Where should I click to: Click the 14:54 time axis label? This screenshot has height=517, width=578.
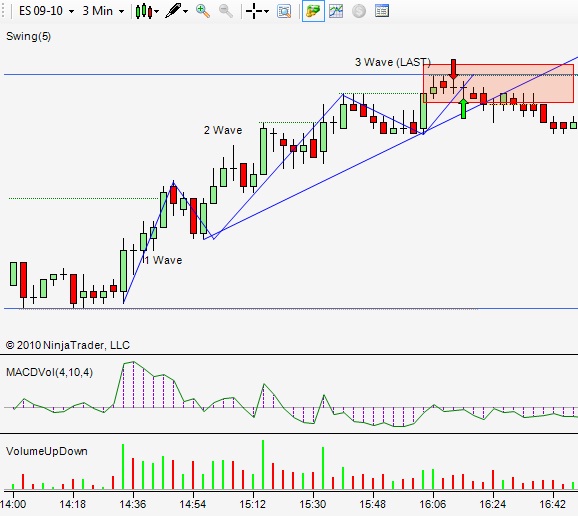point(193,504)
